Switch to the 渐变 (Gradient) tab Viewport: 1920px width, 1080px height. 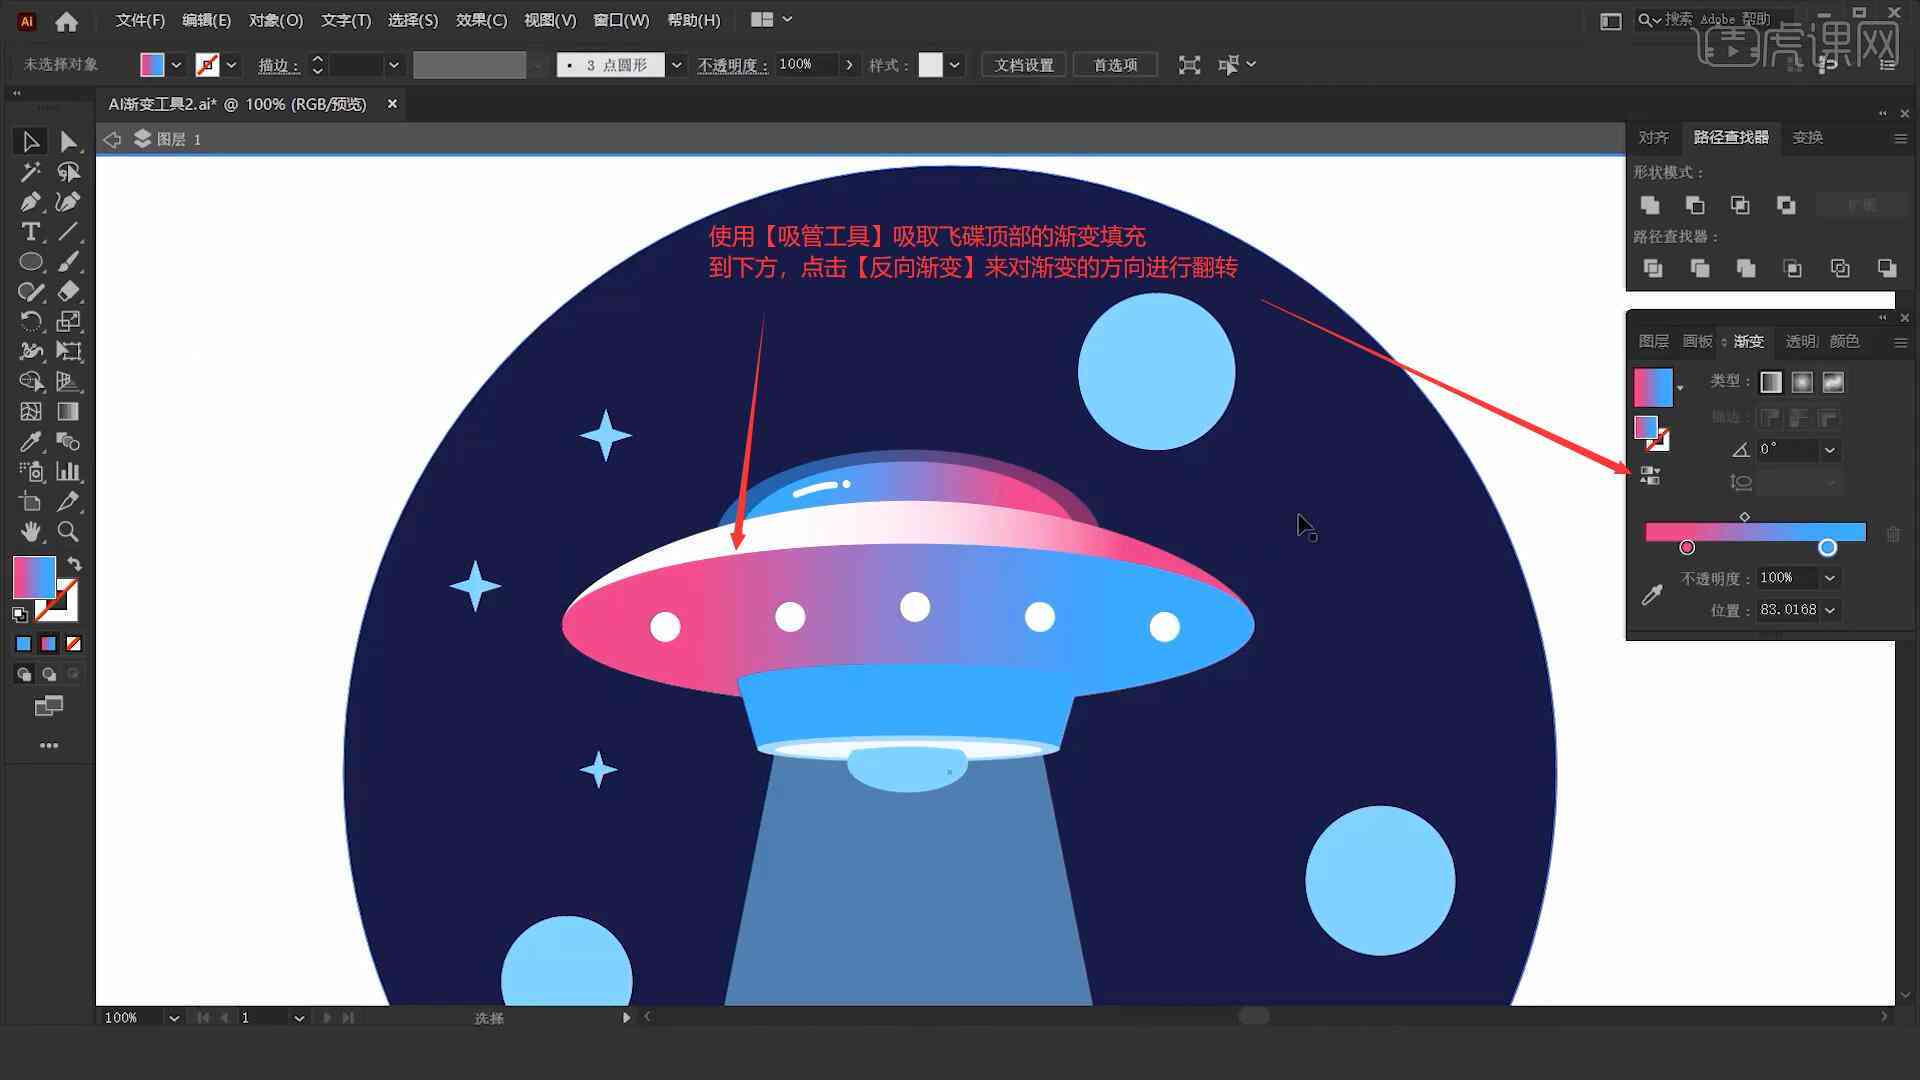tap(1747, 342)
